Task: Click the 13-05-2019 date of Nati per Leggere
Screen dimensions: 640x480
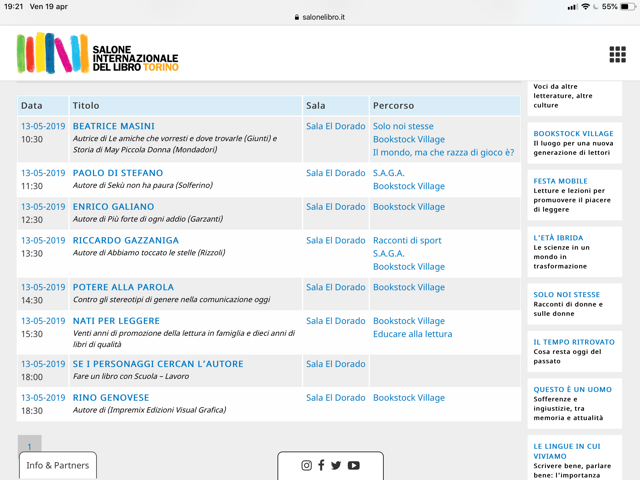Action: [x=43, y=321]
